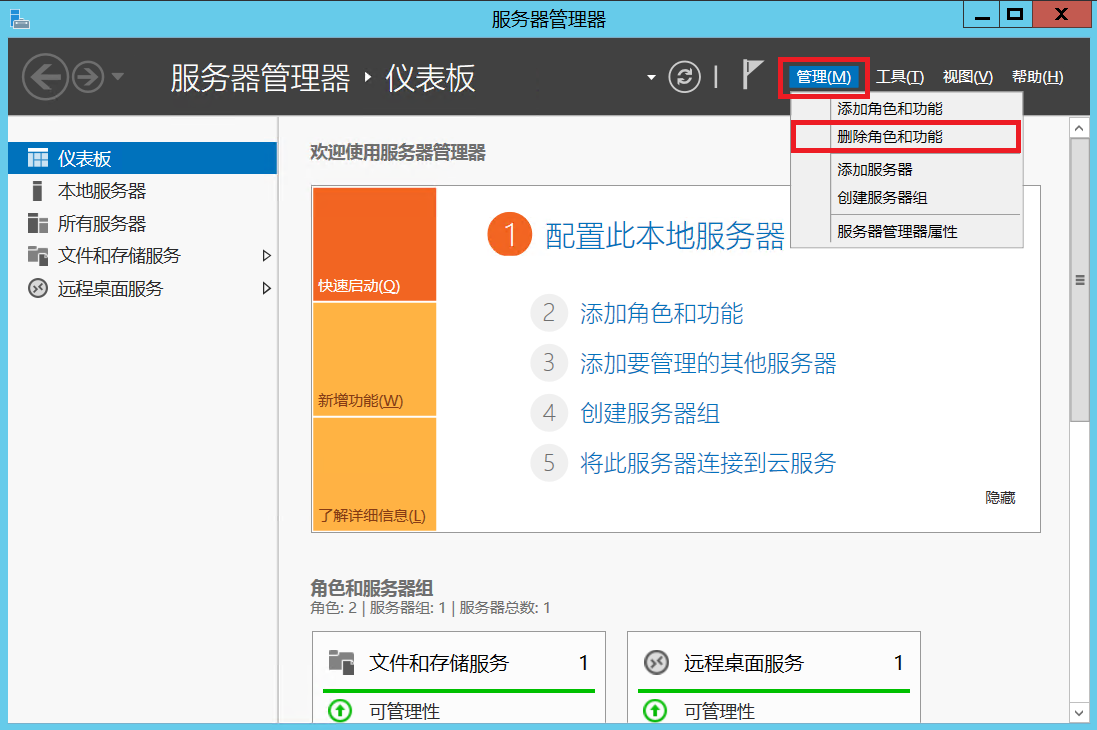Screen dimensions: 1097x730
Task: Click the 添加角色和功能 welcome link
Action: point(661,314)
